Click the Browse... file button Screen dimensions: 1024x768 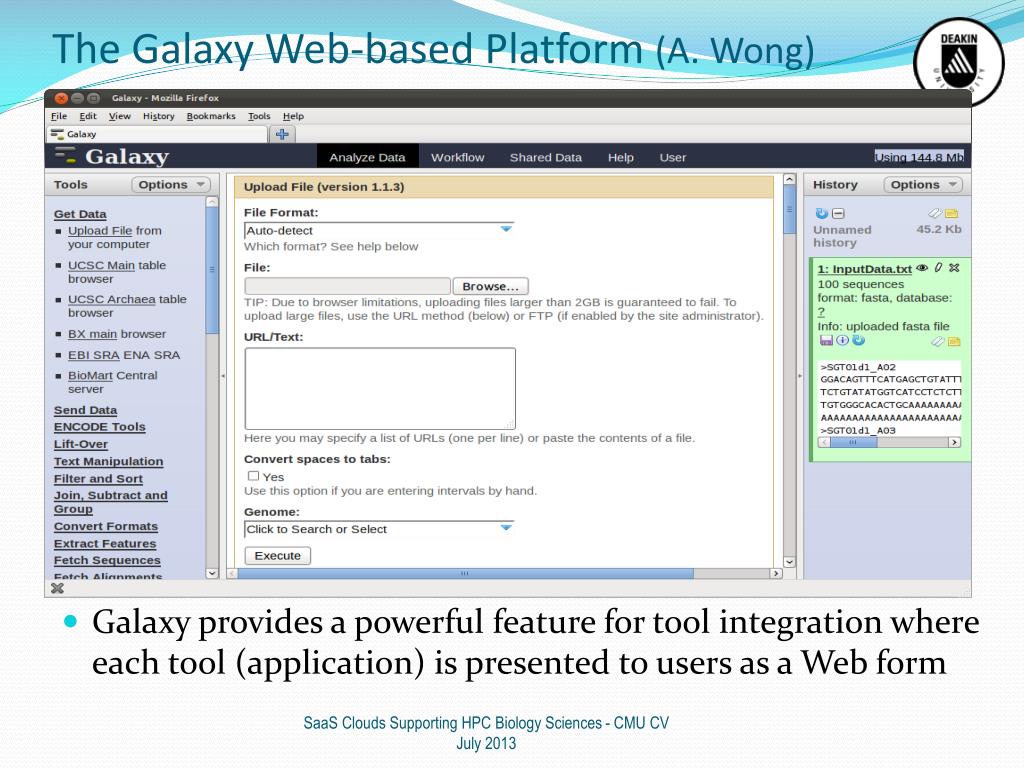coord(490,286)
